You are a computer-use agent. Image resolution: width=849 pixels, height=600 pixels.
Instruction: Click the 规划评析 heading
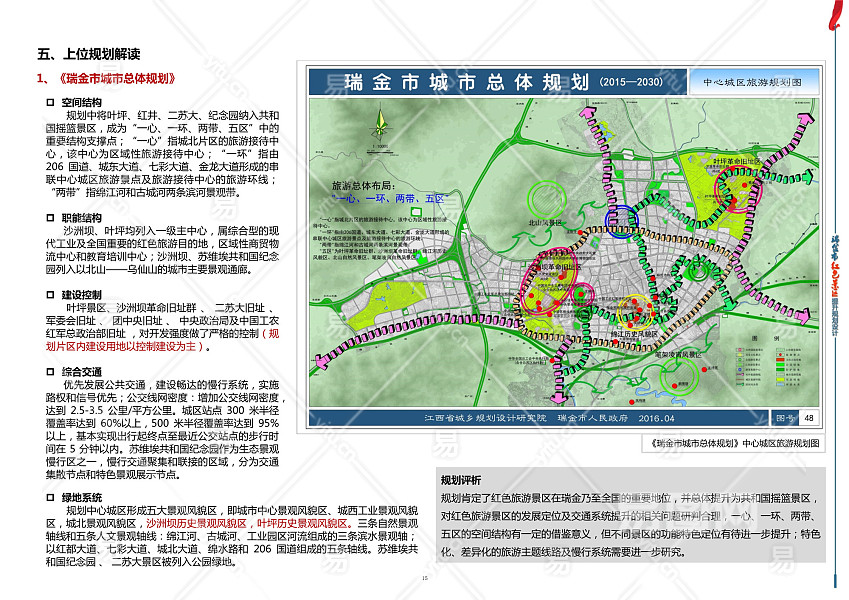(x=461, y=479)
